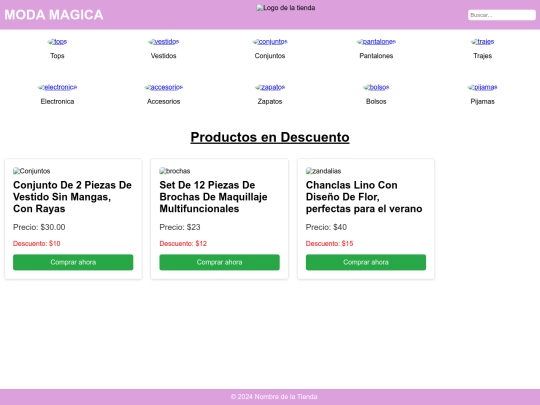Click the Descuento: $10 label
540x405 pixels.
(x=37, y=243)
